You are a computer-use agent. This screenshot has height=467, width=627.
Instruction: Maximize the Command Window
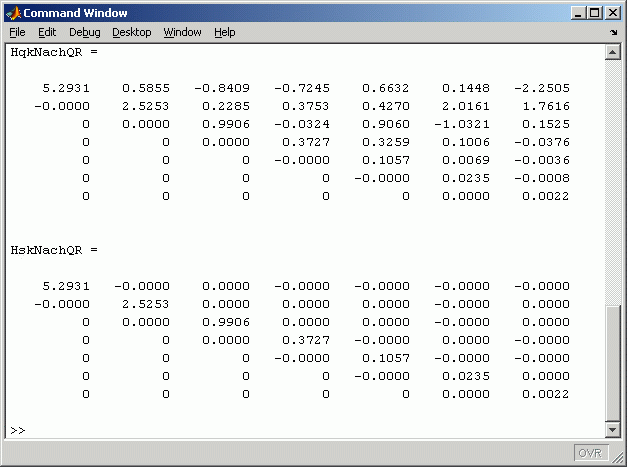coord(597,13)
